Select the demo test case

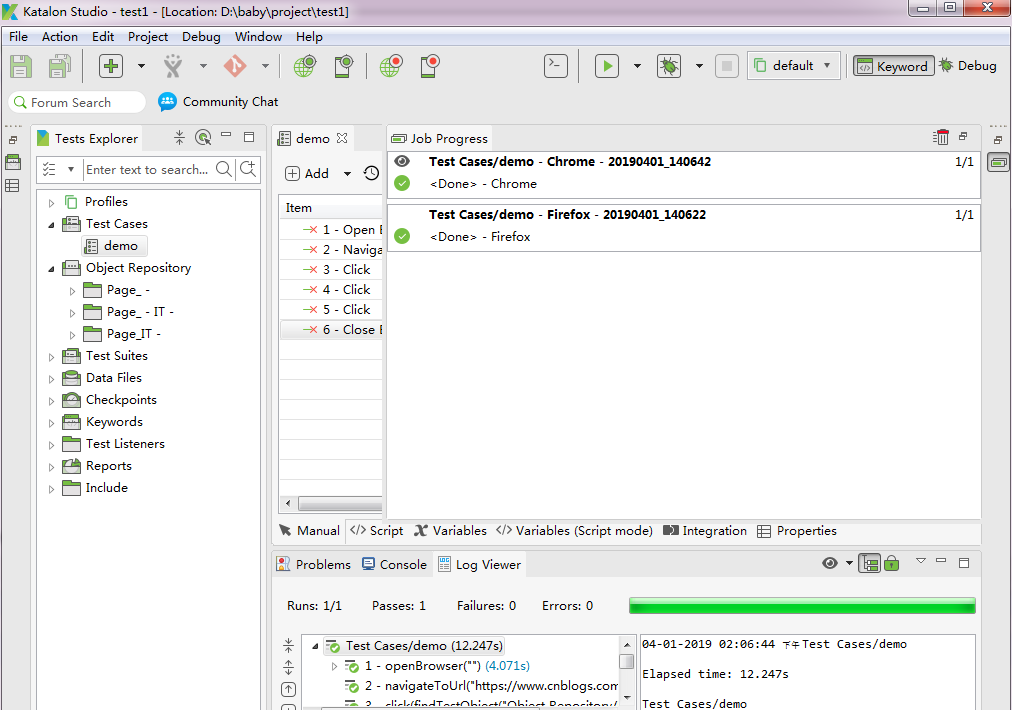pyautogui.click(x=114, y=246)
